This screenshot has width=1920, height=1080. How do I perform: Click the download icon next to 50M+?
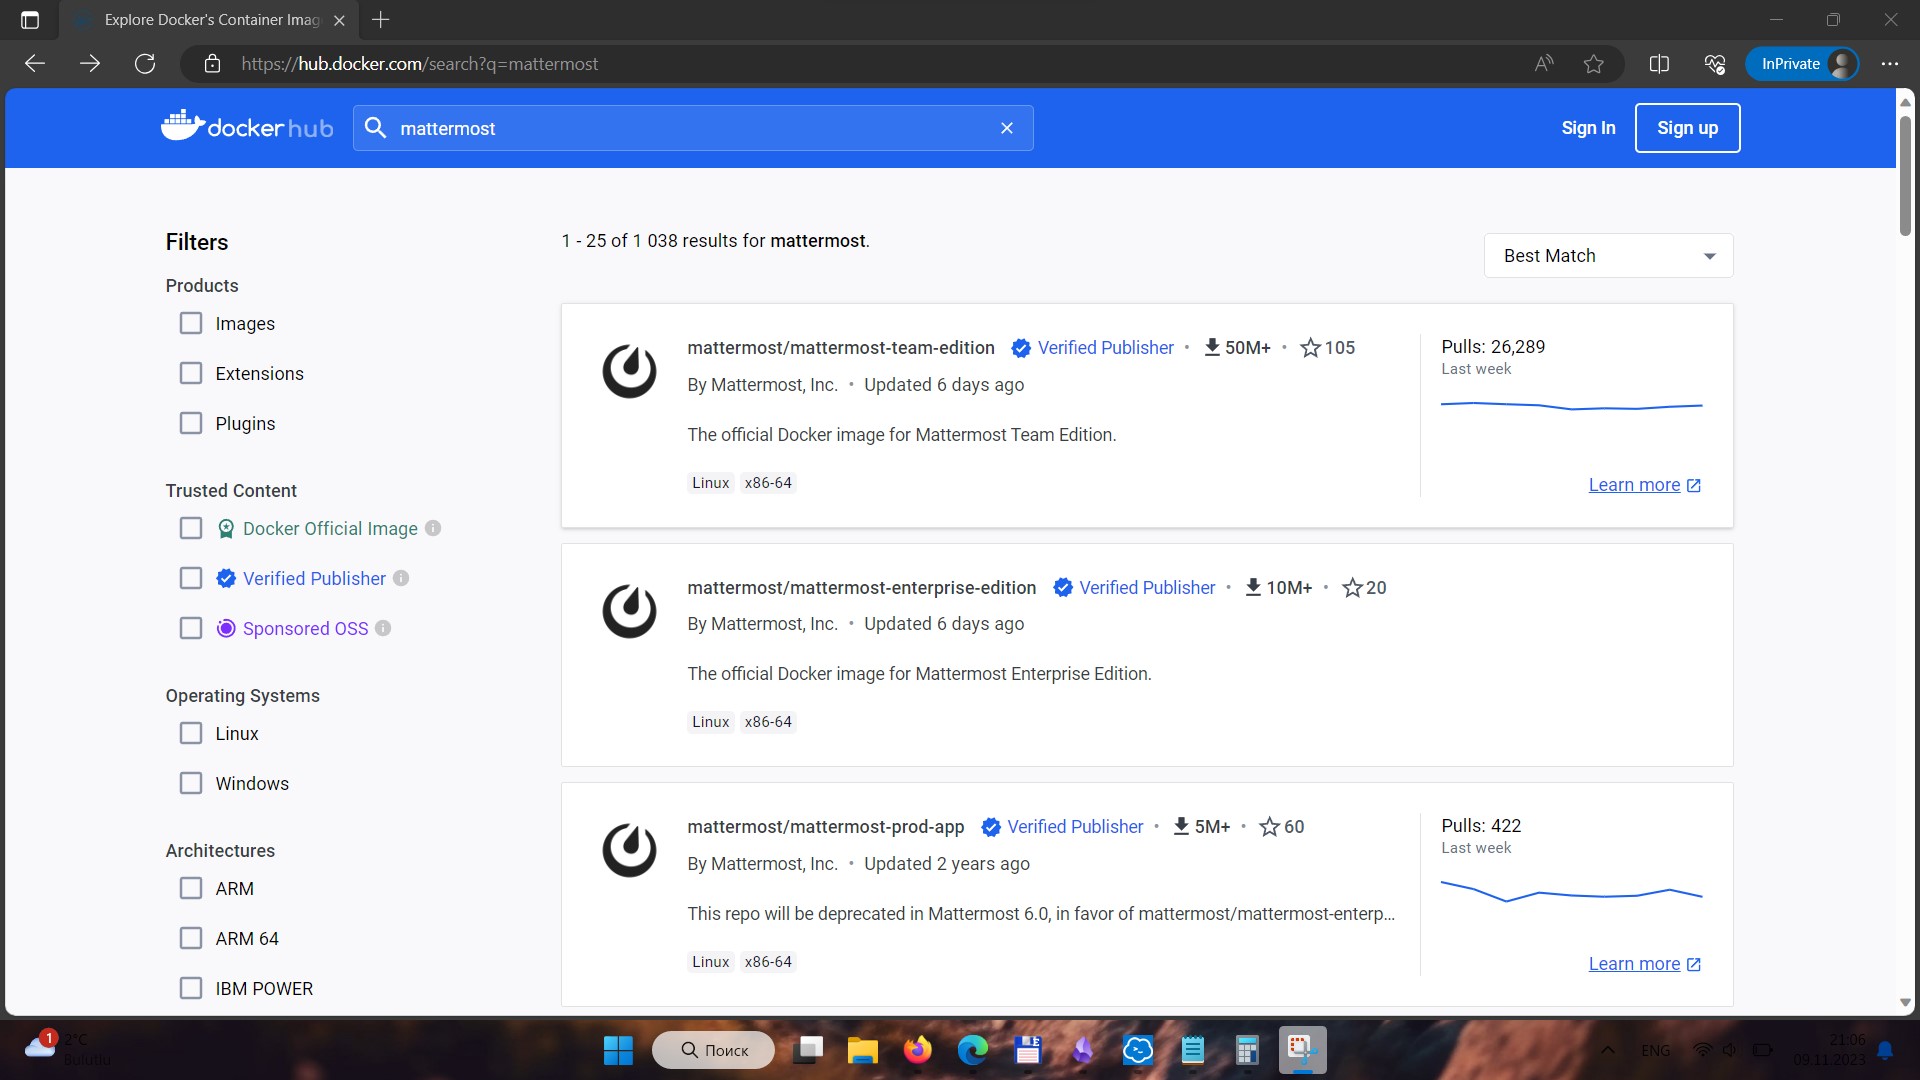(x=1212, y=347)
